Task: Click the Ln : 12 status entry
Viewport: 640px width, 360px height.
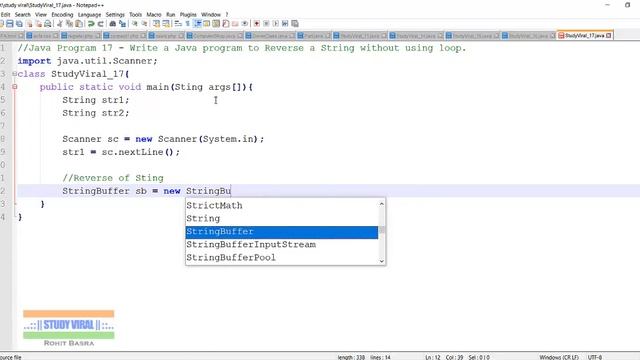Action: 433,357
